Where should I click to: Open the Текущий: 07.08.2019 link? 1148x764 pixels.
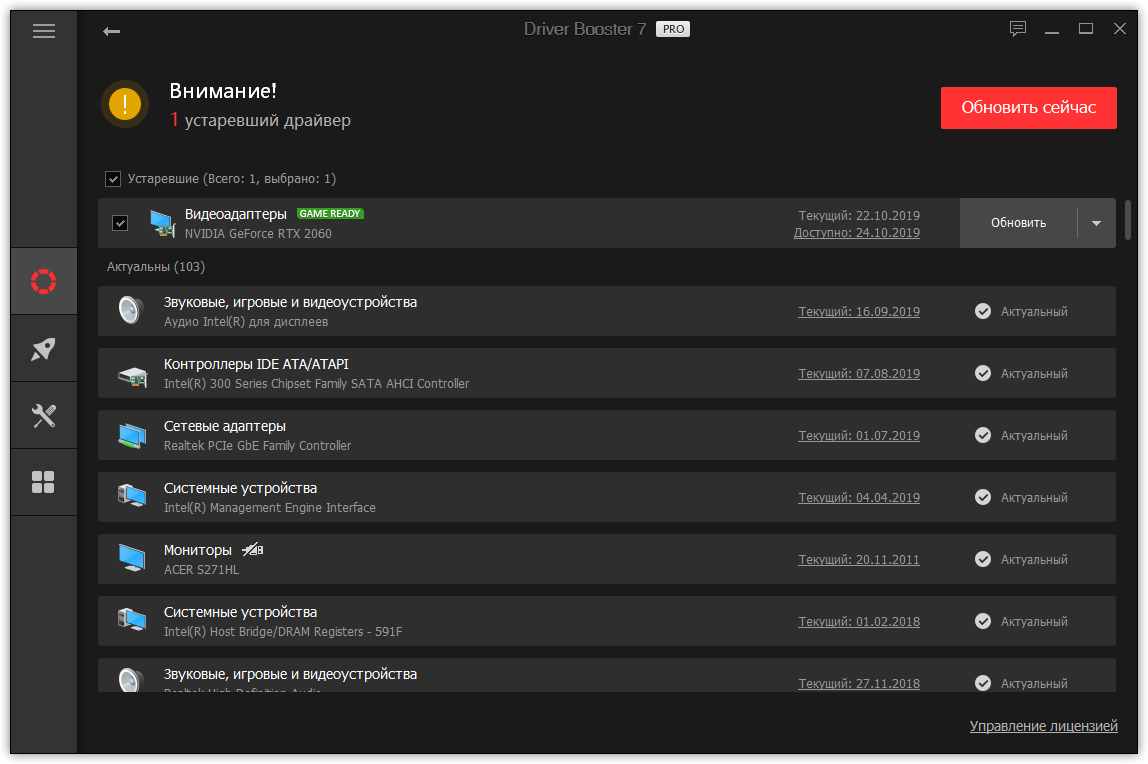pyautogui.click(x=859, y=373)
